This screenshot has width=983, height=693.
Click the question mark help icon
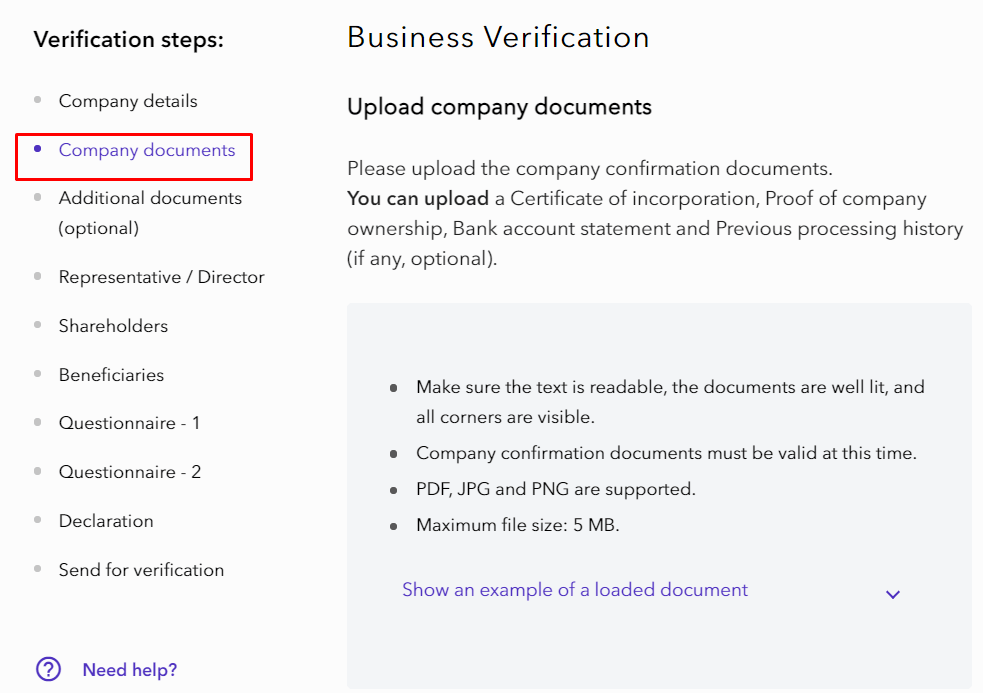pos(48,669)
